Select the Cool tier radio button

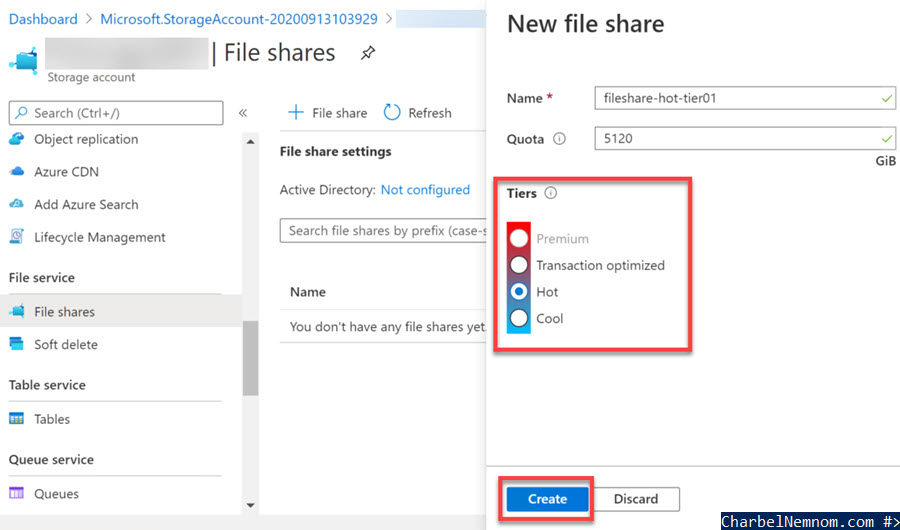(x=519, y=318)
